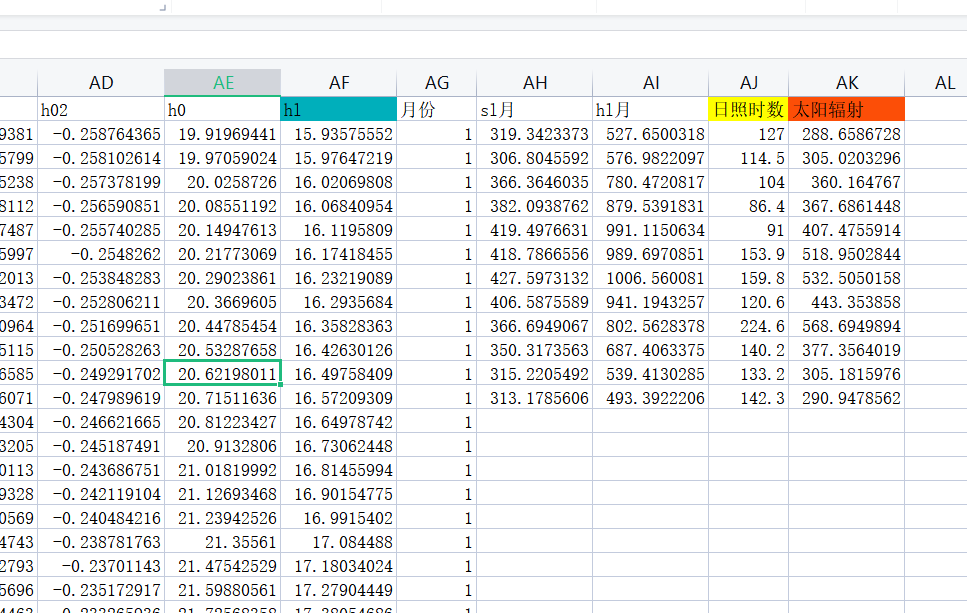
Task: Select the cell with value 86.4
Action: [x=749, y=206]
